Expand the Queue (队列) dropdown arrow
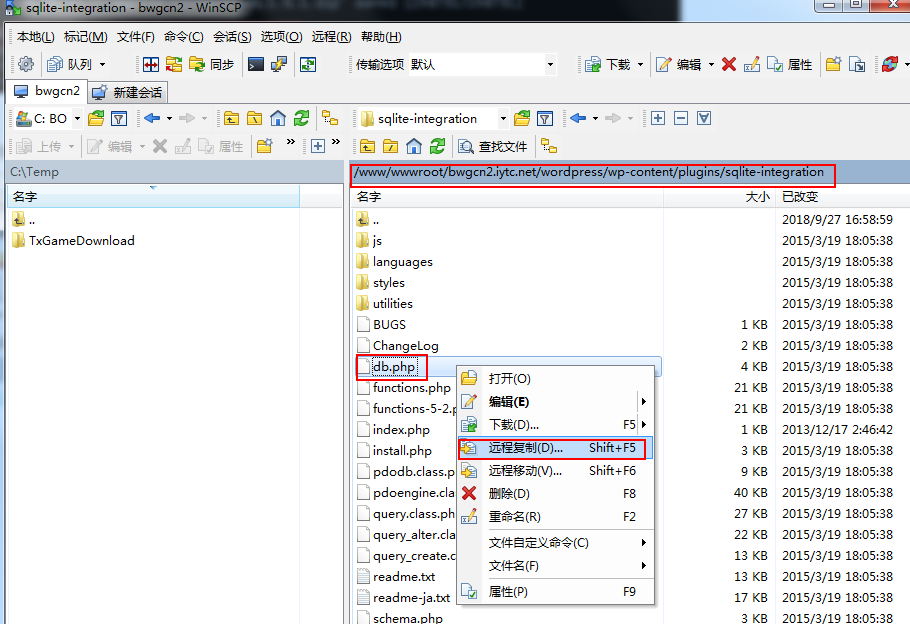This screenshot has width=910, height=624. coord(102,64)
